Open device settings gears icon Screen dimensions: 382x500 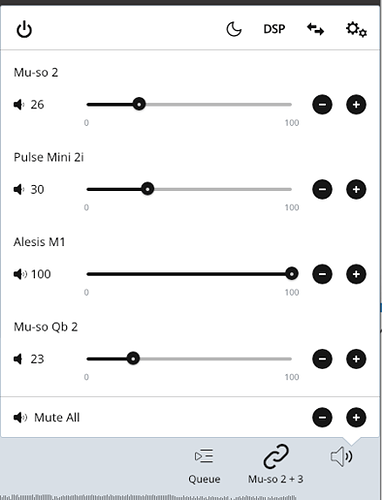tap(356, 29)
